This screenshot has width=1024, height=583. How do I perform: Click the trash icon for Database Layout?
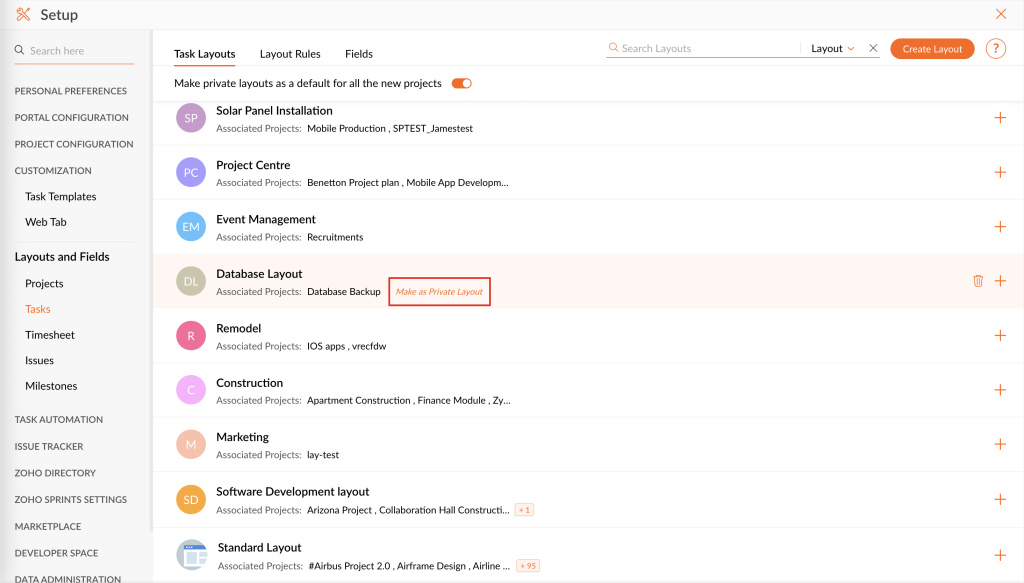978,281
